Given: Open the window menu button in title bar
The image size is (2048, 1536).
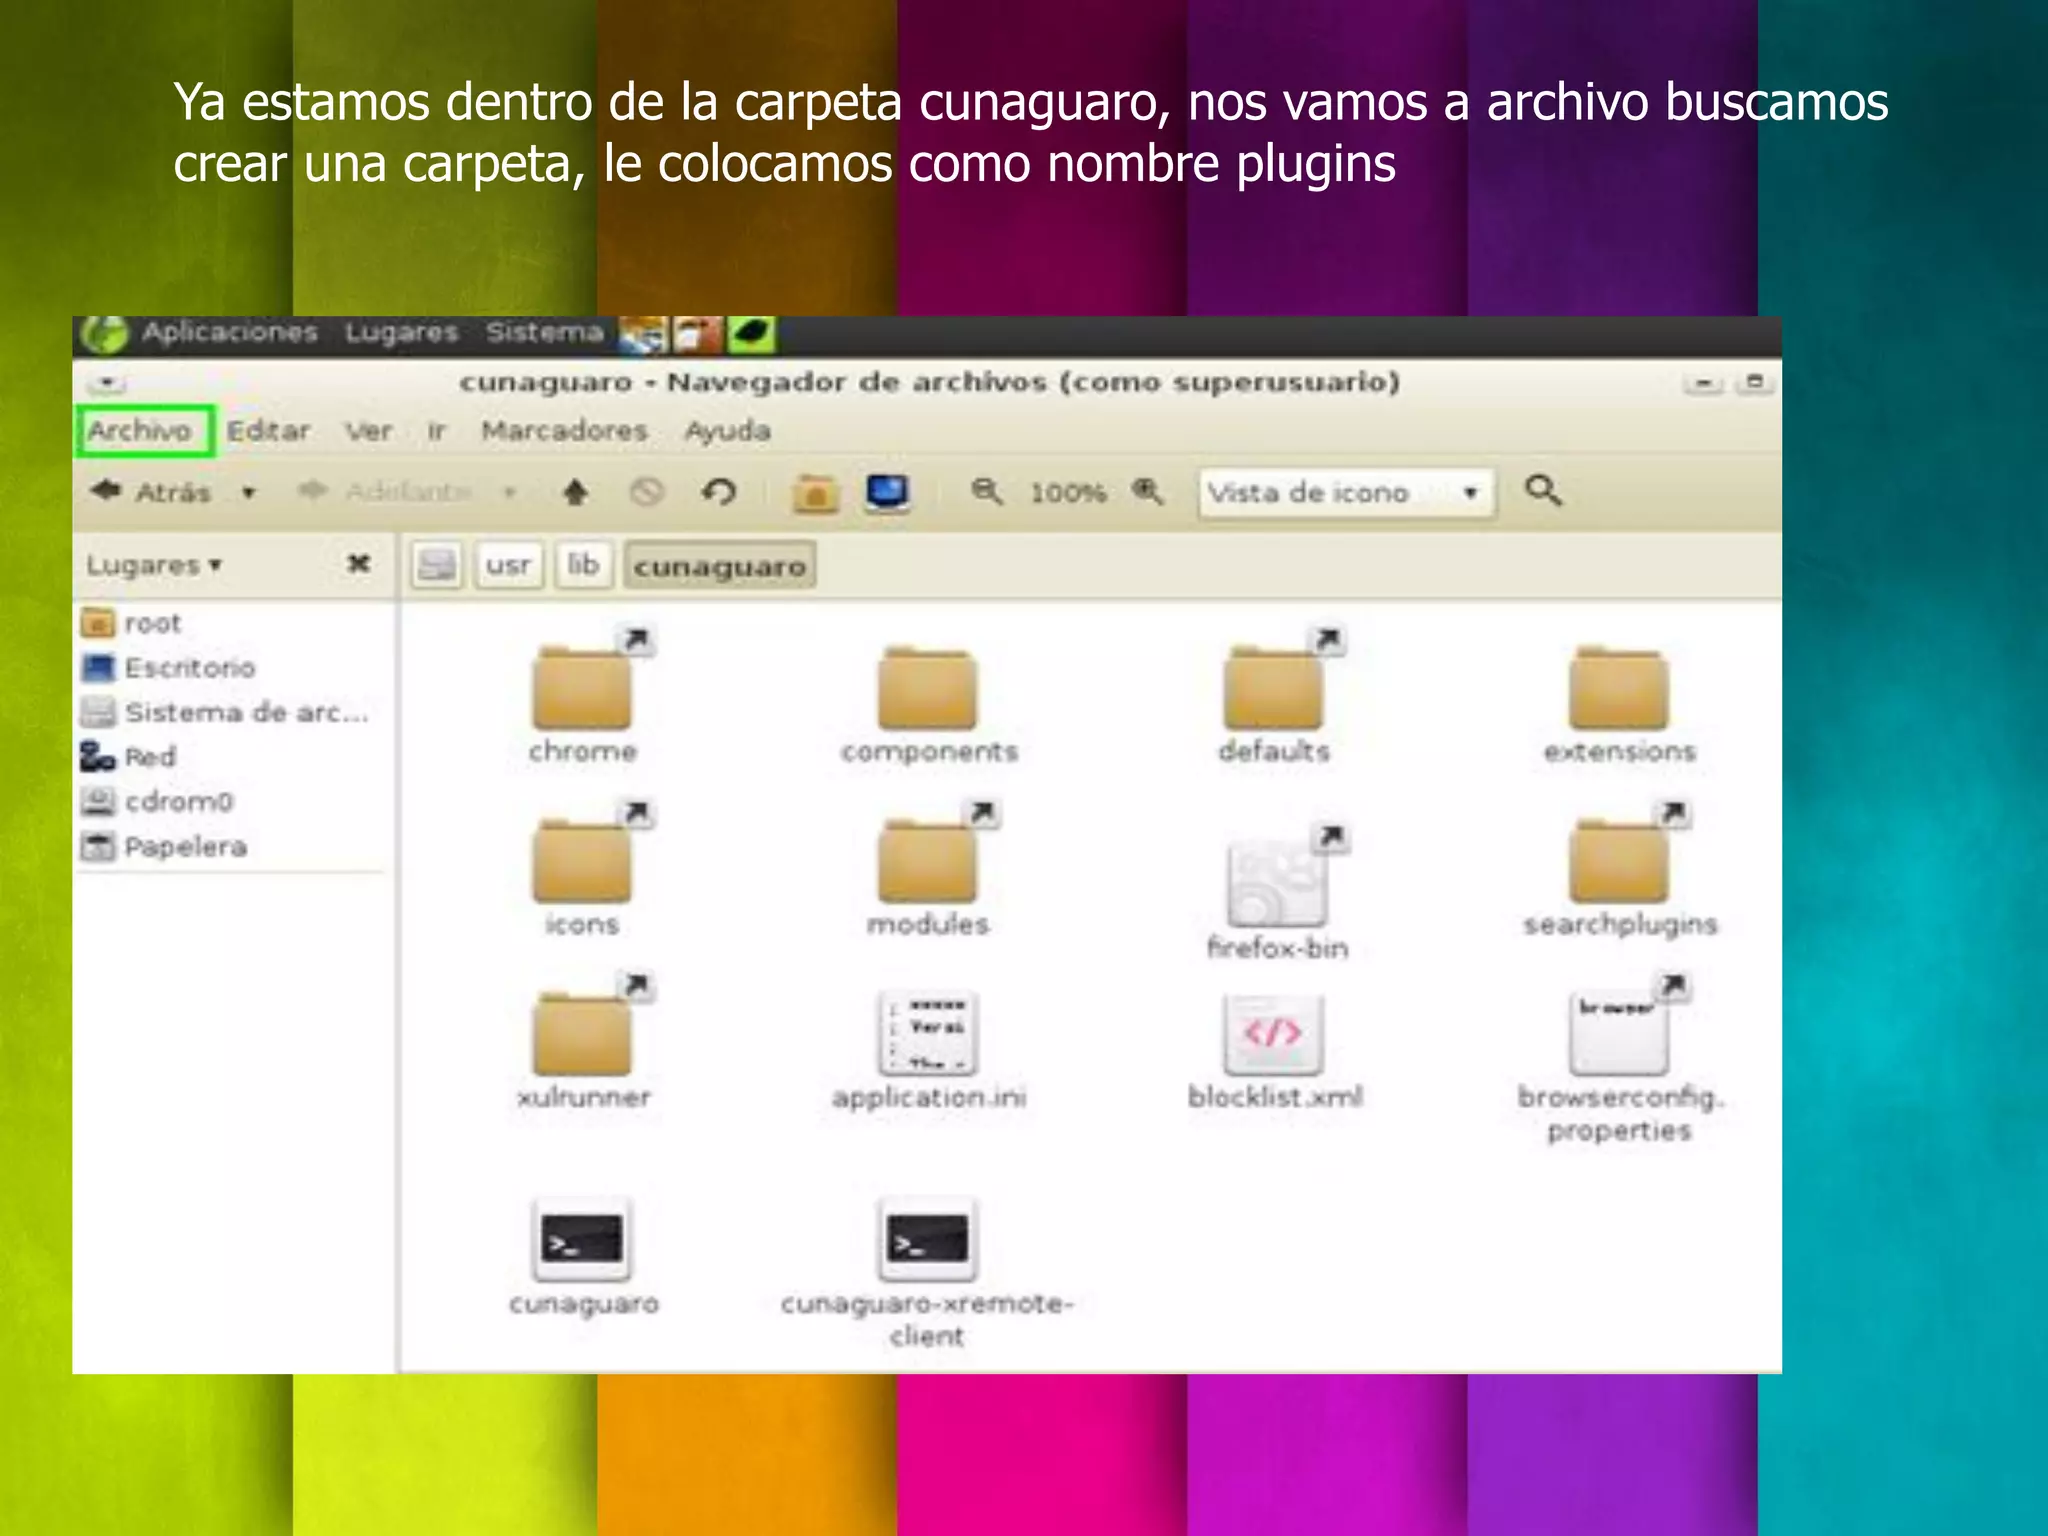Looking at the screenshot, I should pos(106,383).
